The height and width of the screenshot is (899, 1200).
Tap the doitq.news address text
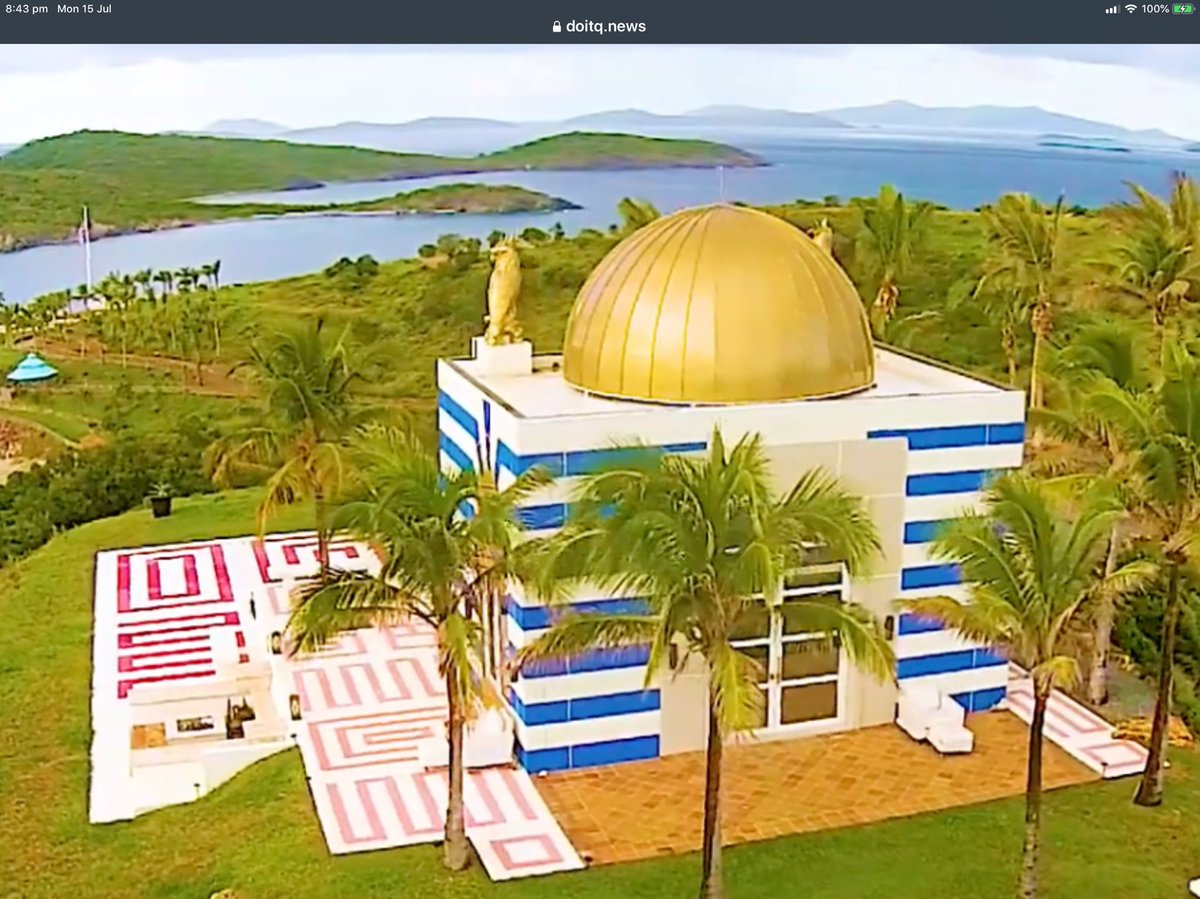pos(606,27)
